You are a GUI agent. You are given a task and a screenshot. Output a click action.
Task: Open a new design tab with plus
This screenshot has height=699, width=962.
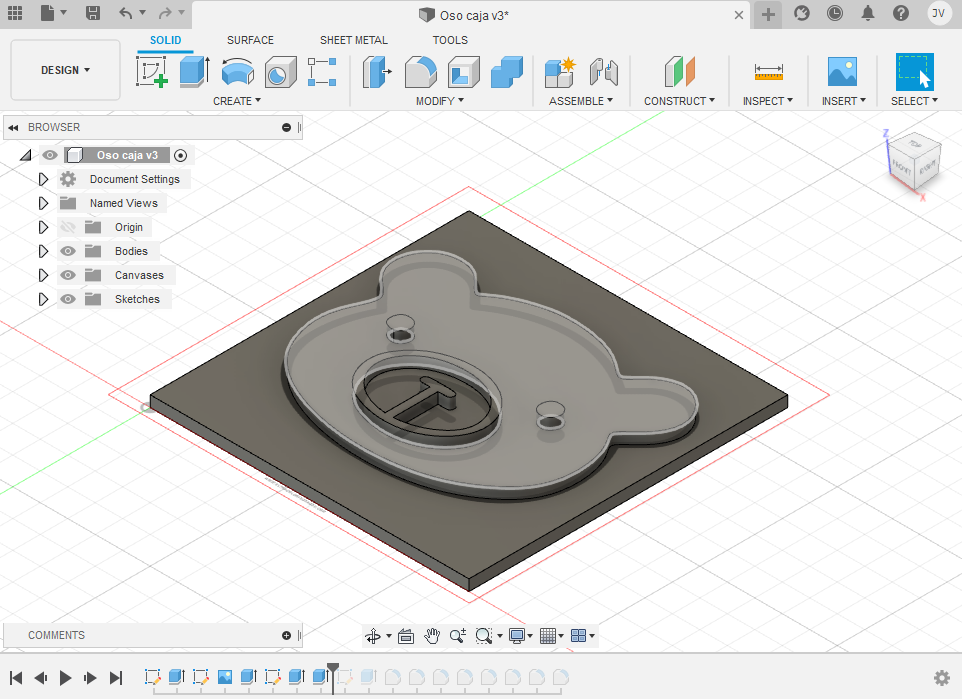pyautogui.click(x=768, y=14)
